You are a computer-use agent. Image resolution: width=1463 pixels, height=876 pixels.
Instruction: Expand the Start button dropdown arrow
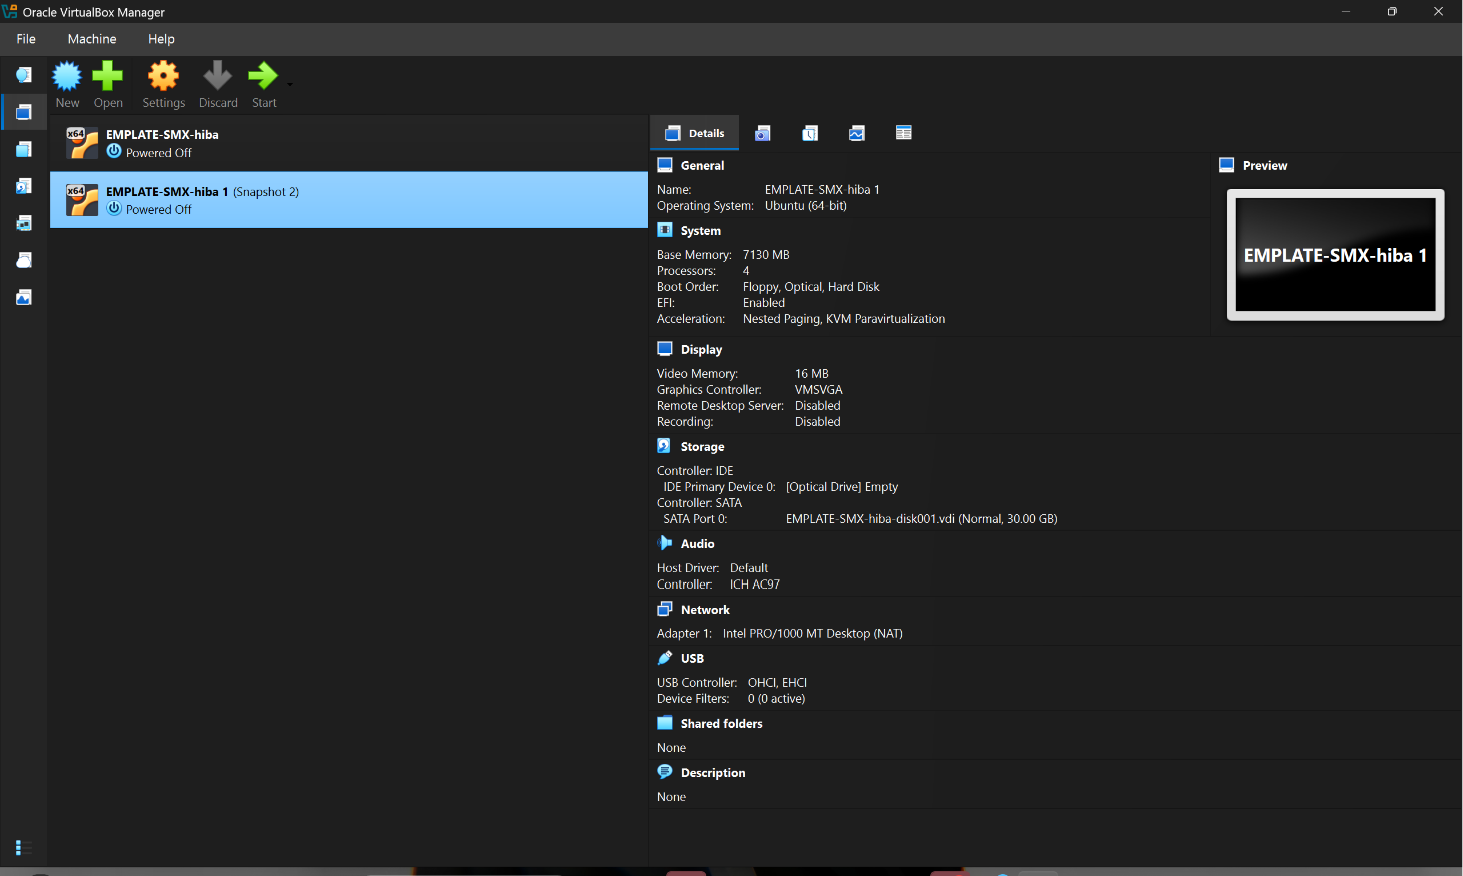(x=290, y=84)
